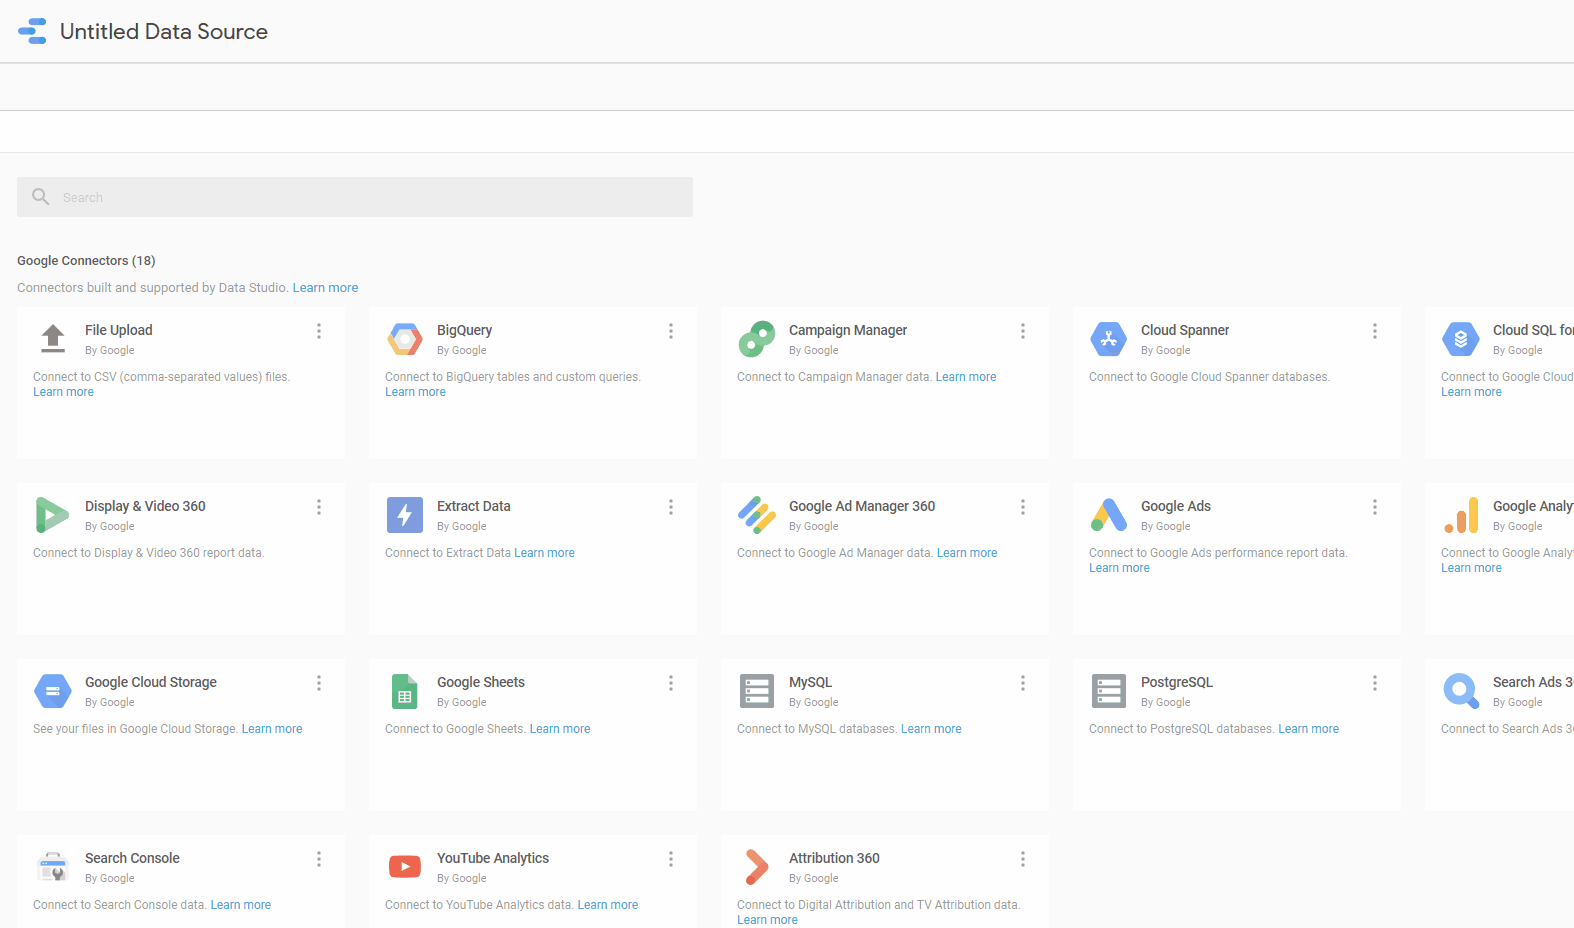This screenshot has width=1574, height=928.
Task: Select the File Upload connector title
Action: click(x=119, y=330)
